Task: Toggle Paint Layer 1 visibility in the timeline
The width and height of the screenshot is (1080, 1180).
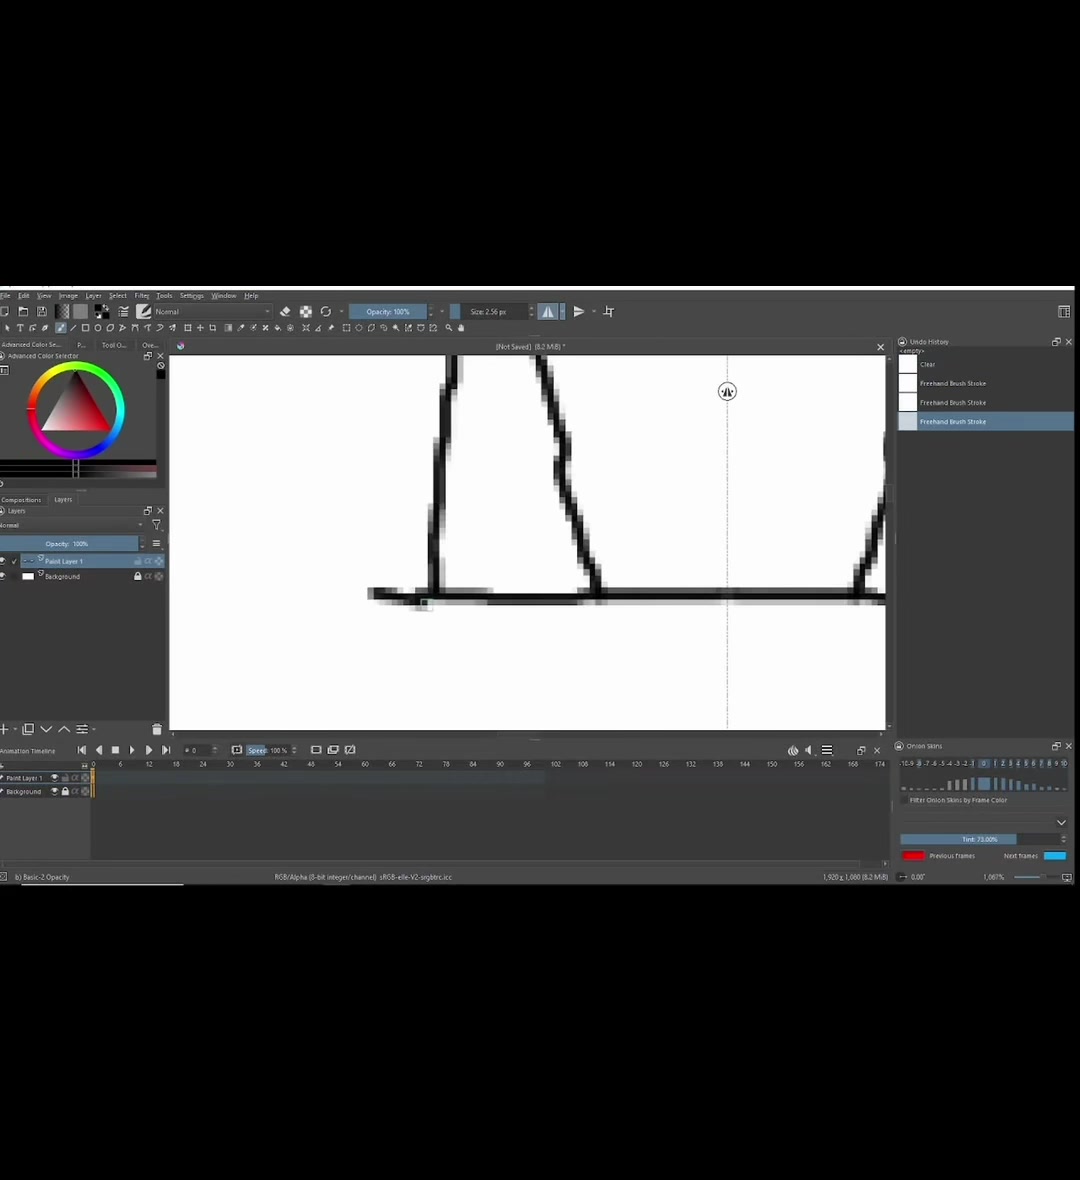Action: point(54,778)
